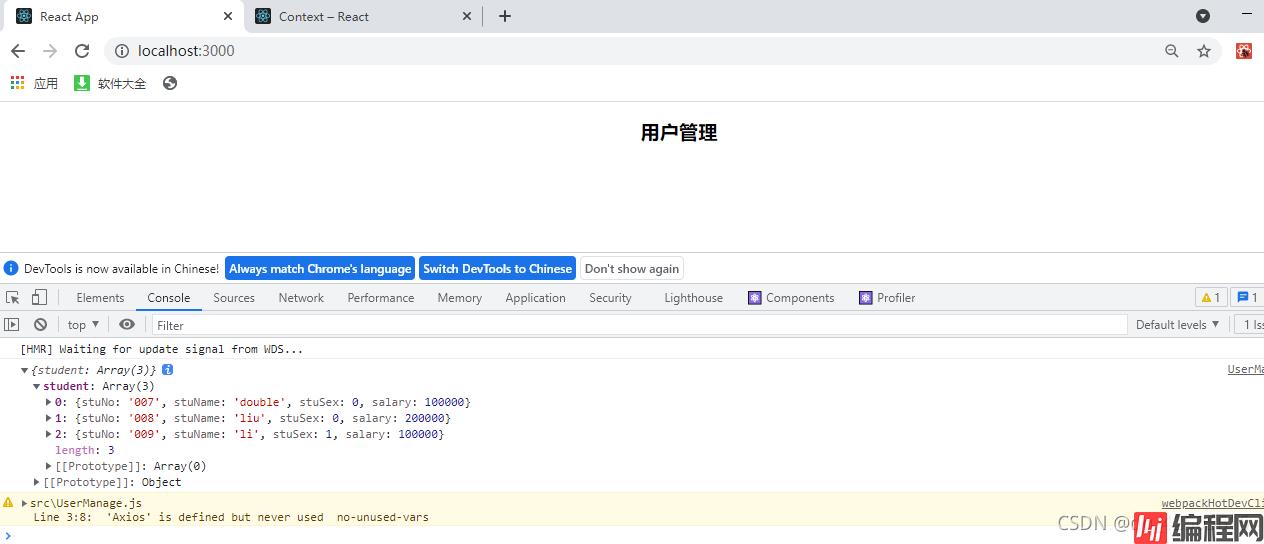Click the inspect element picker icon

tap(13, 298)
